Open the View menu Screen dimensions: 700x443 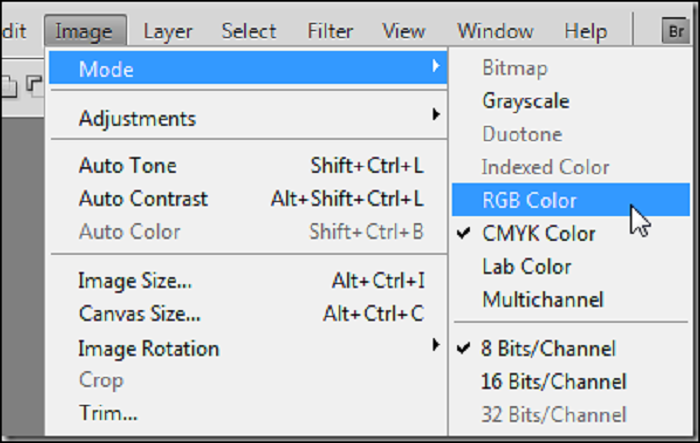pyautogui.click(x=403, y=32)
